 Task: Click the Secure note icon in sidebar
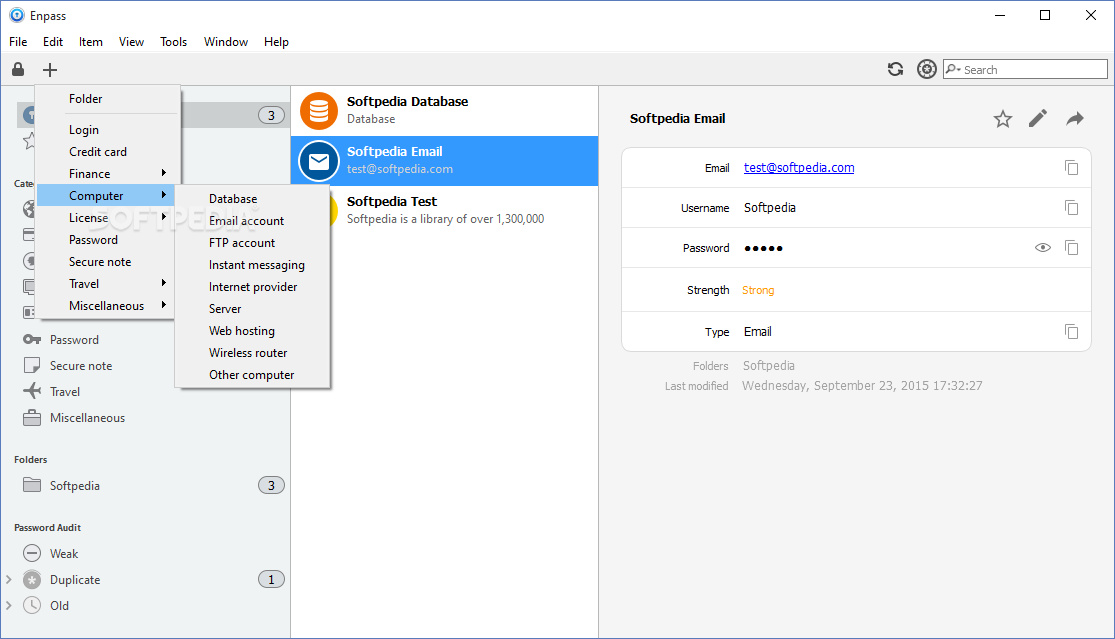point(32,365)
